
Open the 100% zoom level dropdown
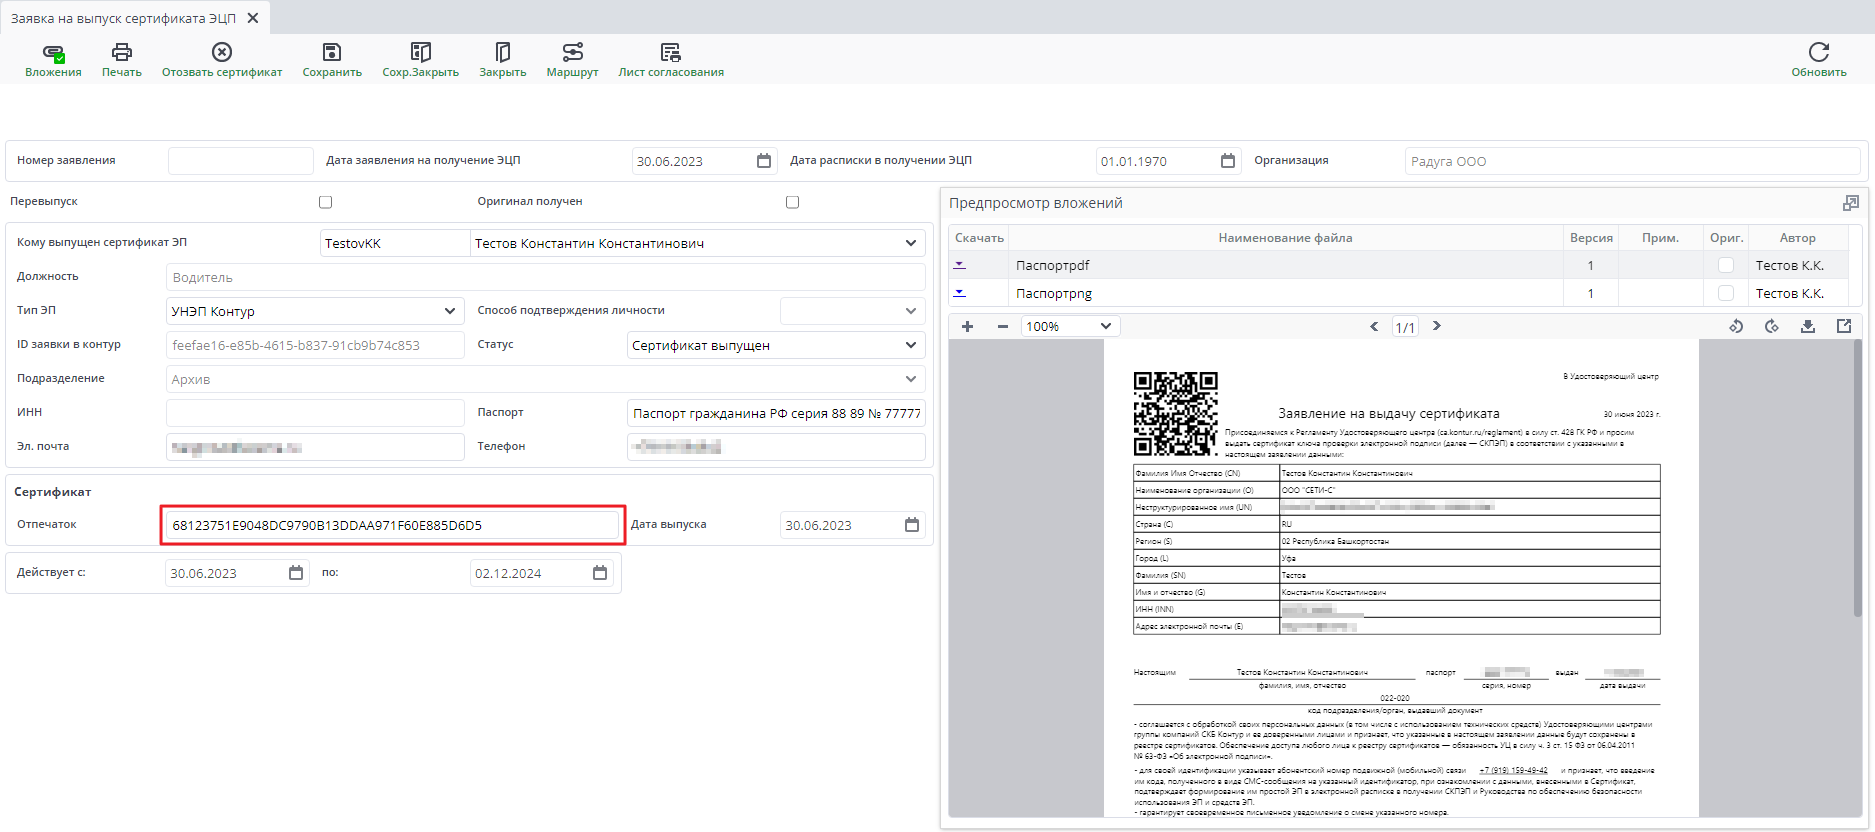pyautogui.click(x=1069, y=326)
